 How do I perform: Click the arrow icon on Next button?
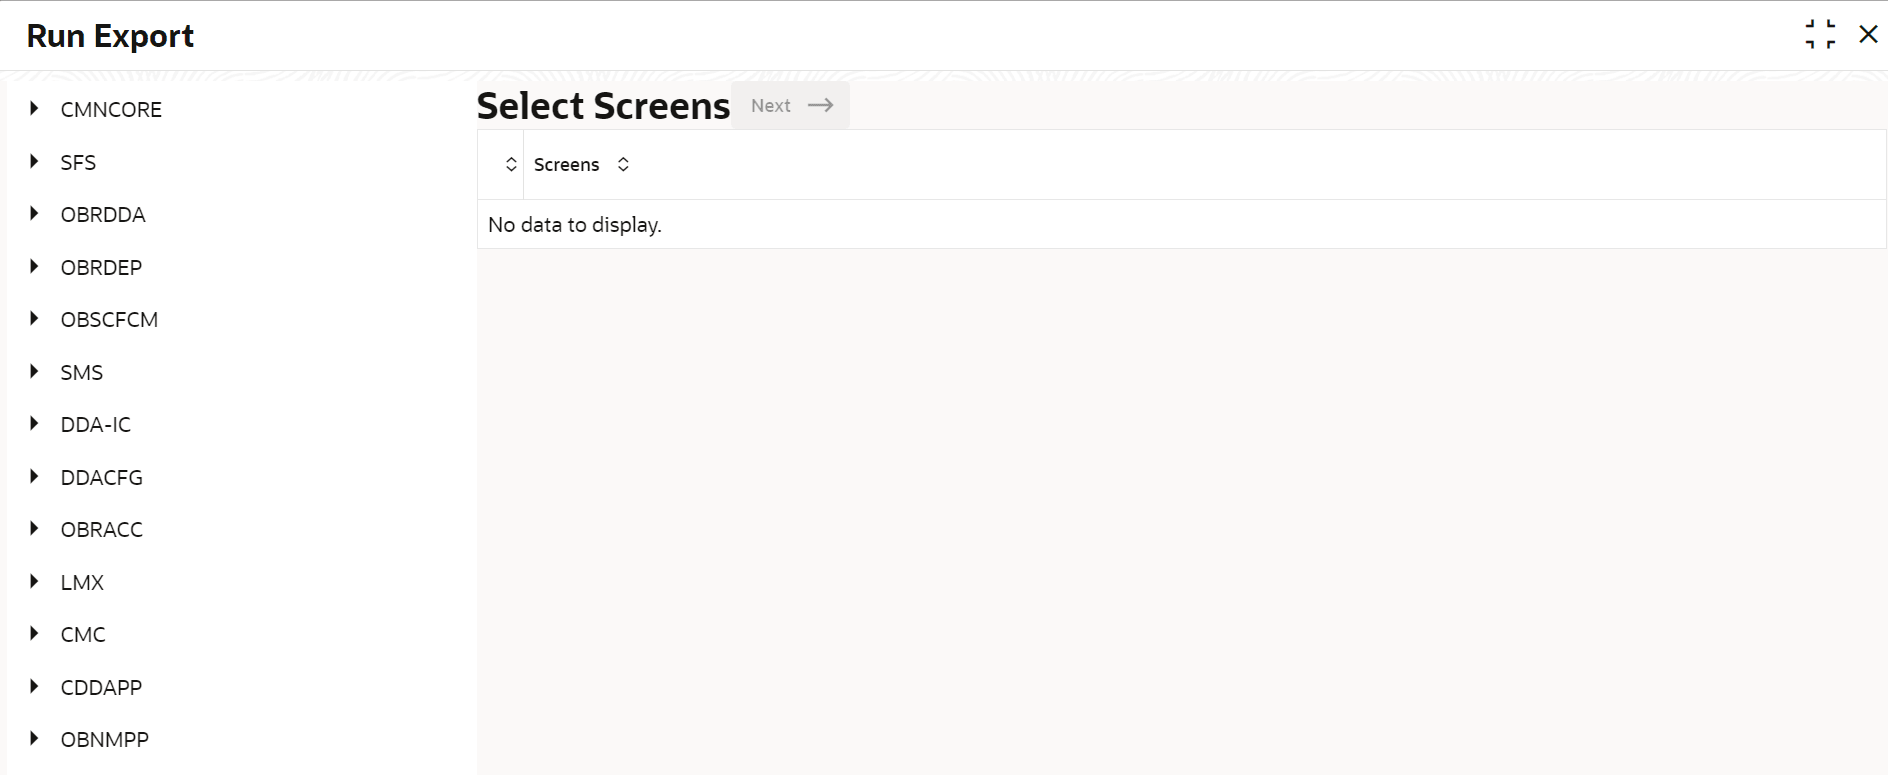(820, 105)
